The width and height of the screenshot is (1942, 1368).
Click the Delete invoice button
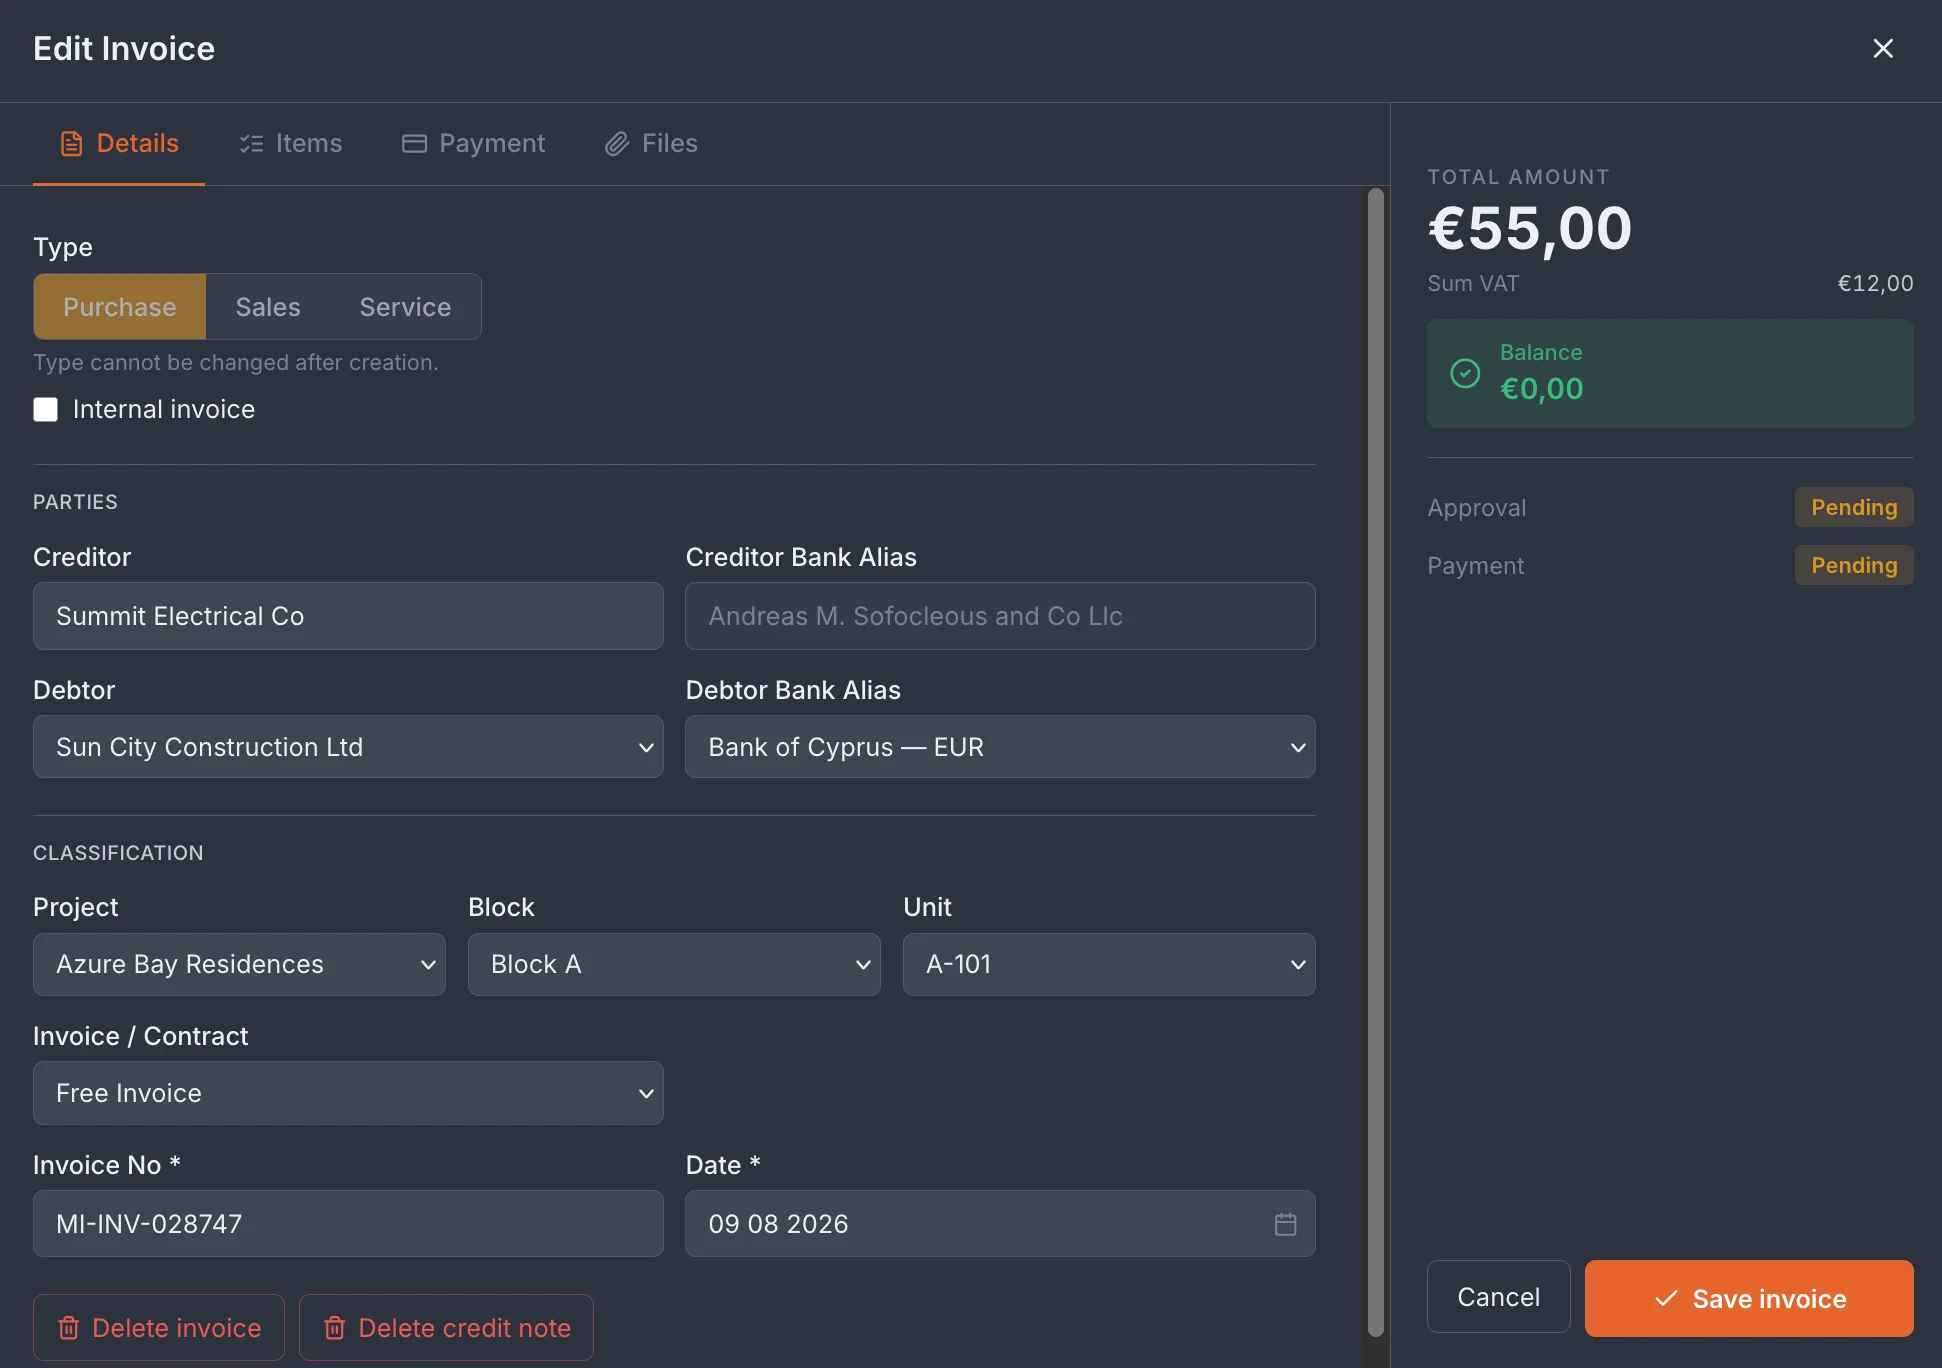pos(159,1328)
